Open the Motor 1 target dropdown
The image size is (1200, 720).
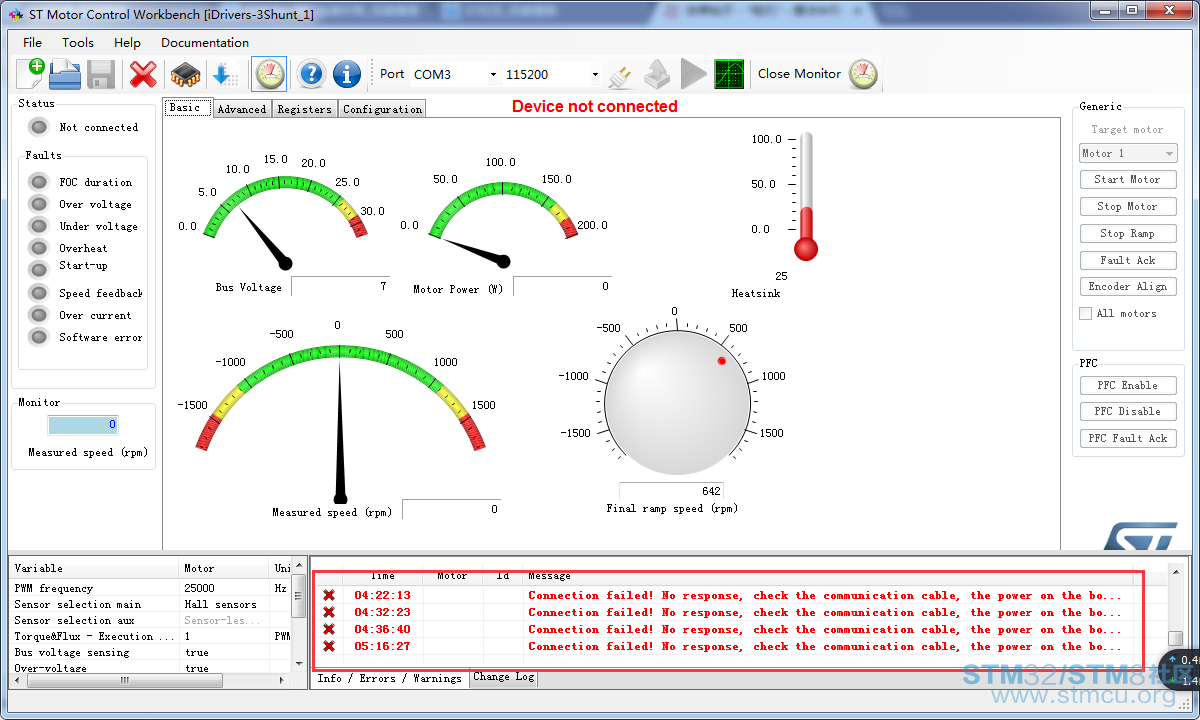1128,153
